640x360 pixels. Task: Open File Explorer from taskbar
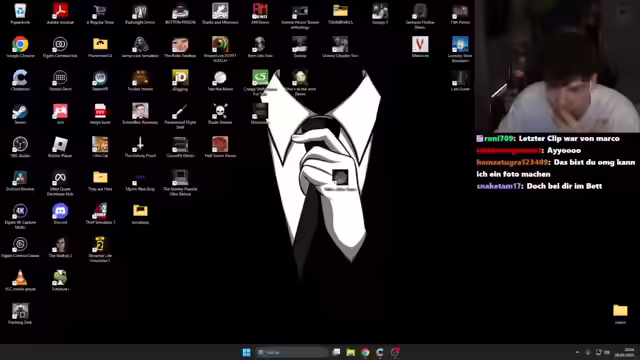tap(351, 352)
